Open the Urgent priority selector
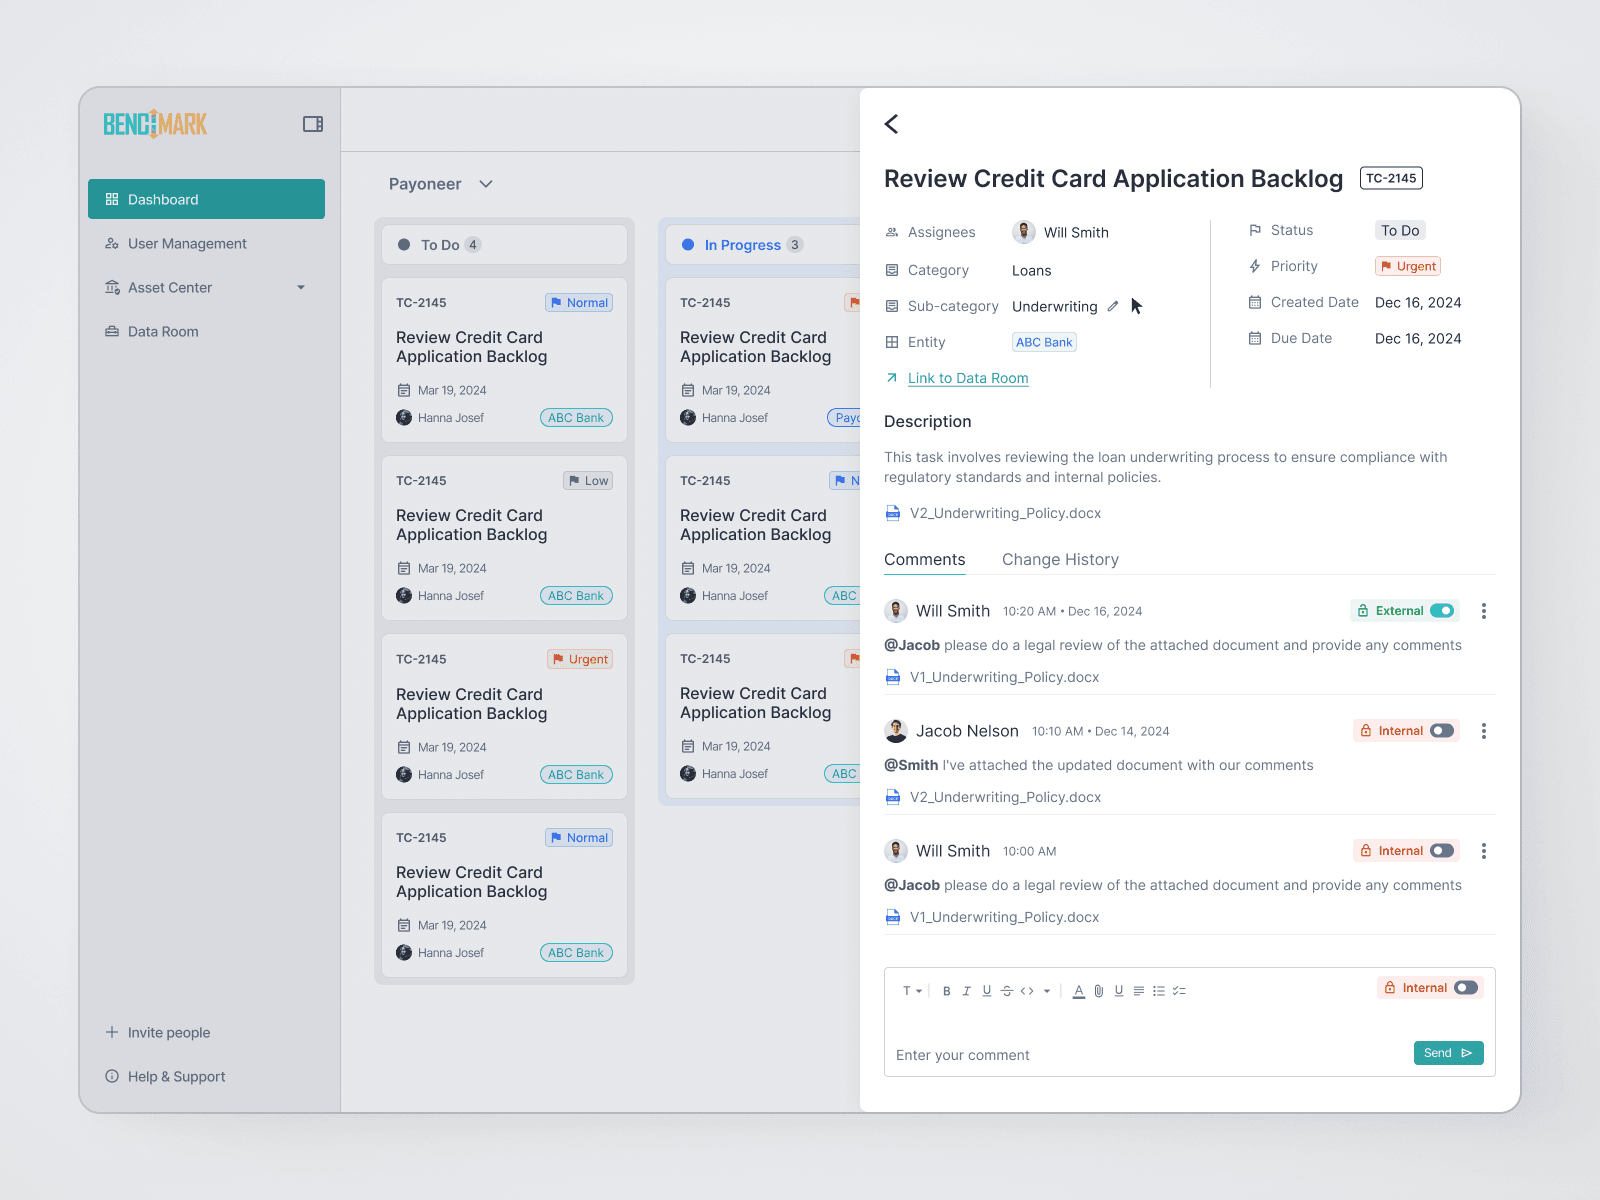 click(x=1408, y=266)
